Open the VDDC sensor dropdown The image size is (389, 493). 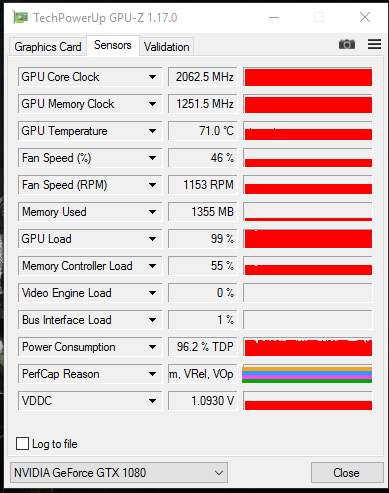tap(90, 401)
